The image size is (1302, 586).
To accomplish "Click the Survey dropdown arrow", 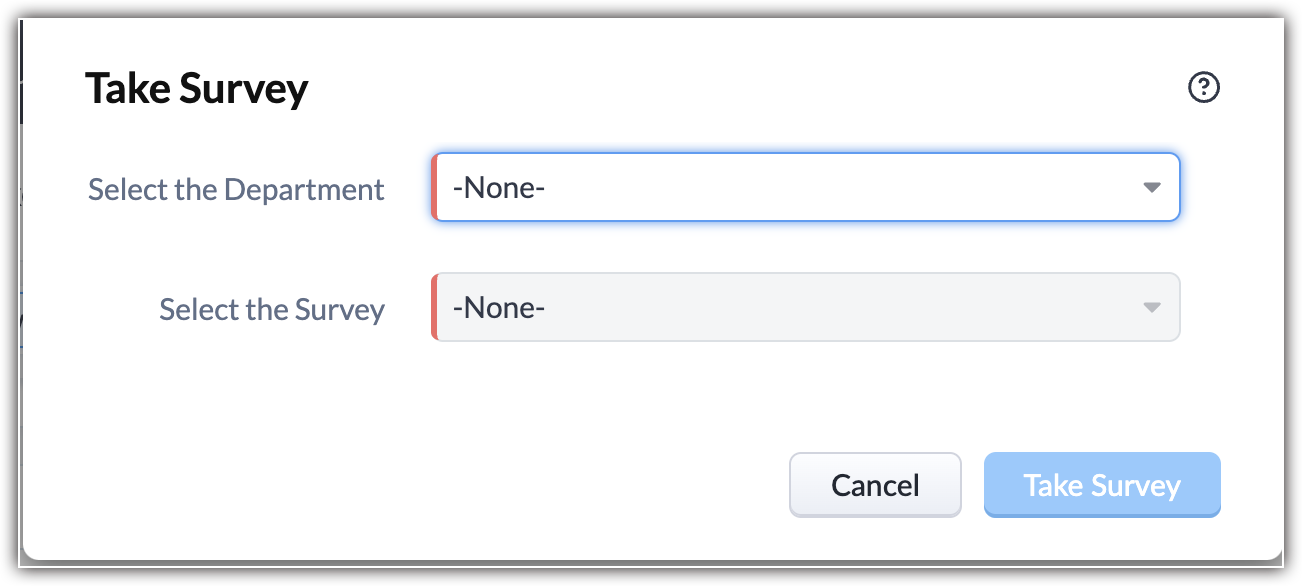I will pyautogui.click(x=1152, y=308).
